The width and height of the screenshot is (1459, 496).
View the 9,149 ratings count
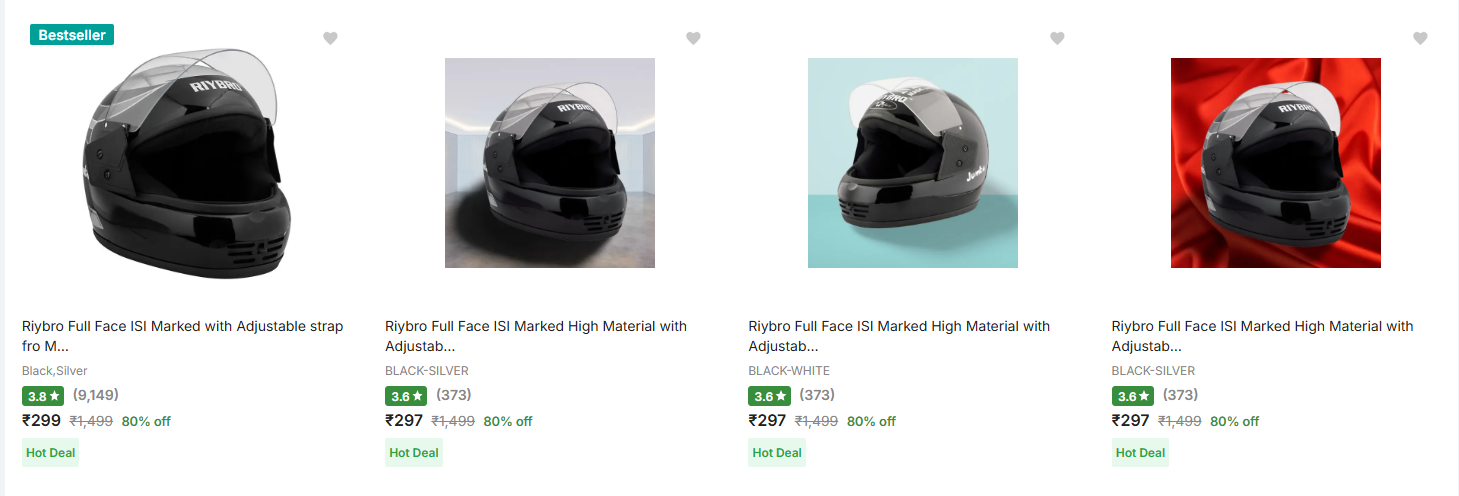coord(96,395)
